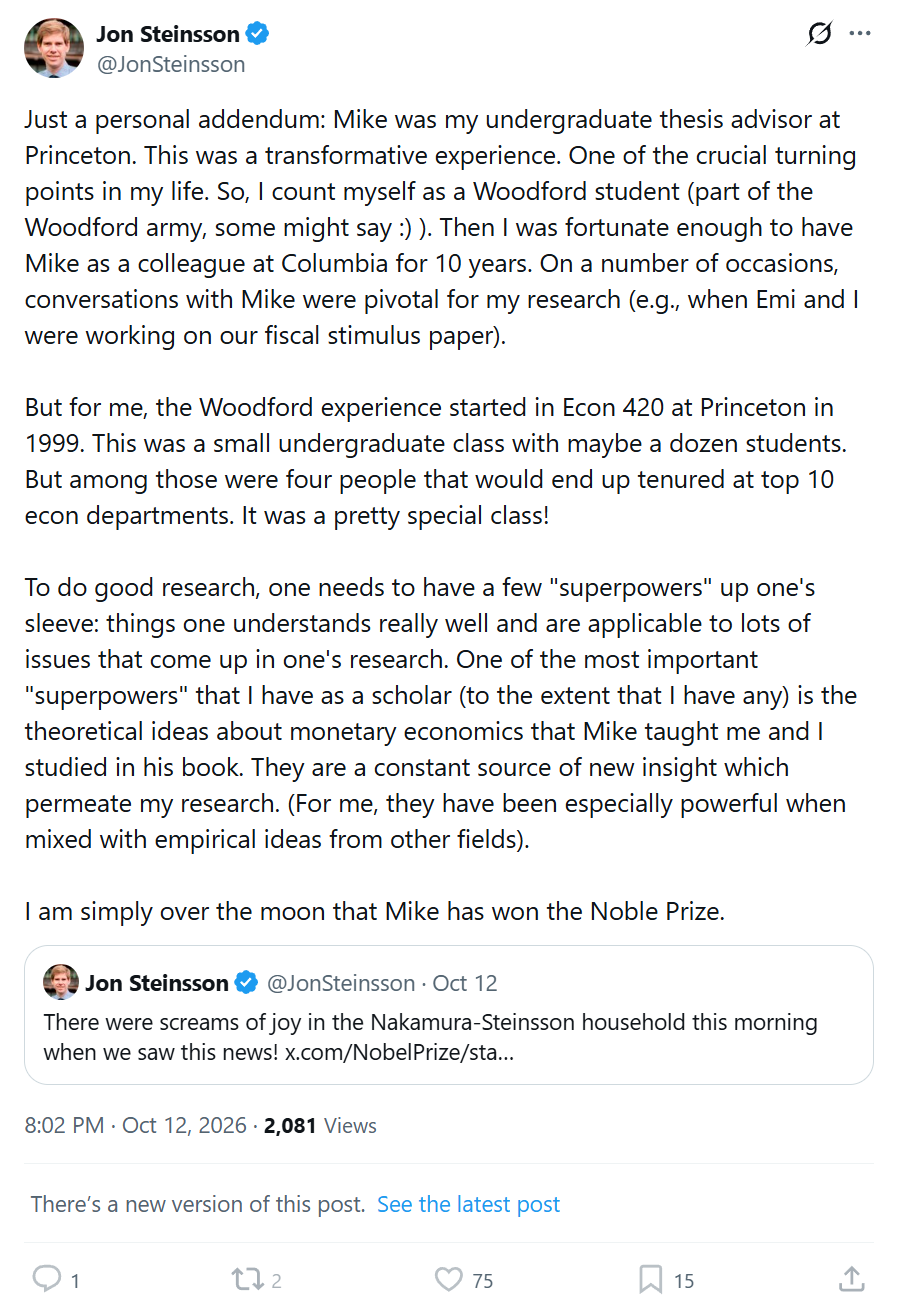Viewport: 898px width, 1313px height.
Task: Click the Grok slash-circle icon at top
Action: pos(818,34)
